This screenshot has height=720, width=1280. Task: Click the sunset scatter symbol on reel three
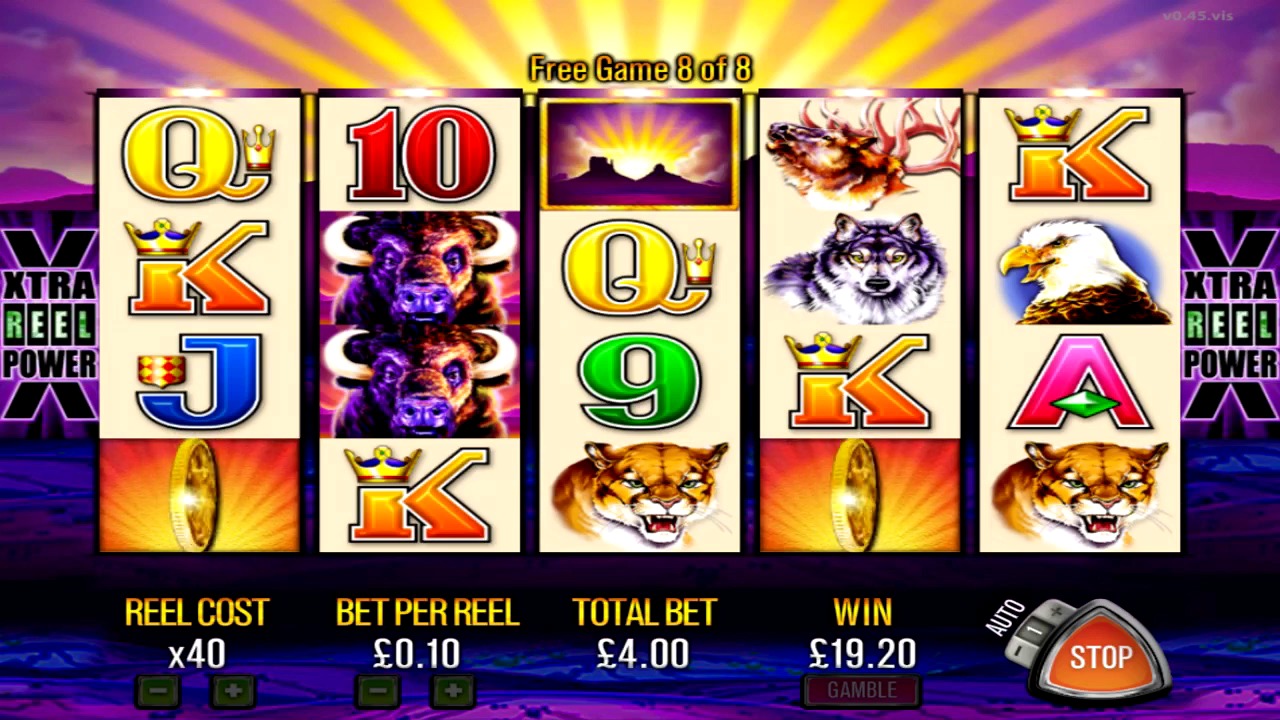(x=640, y=154)
